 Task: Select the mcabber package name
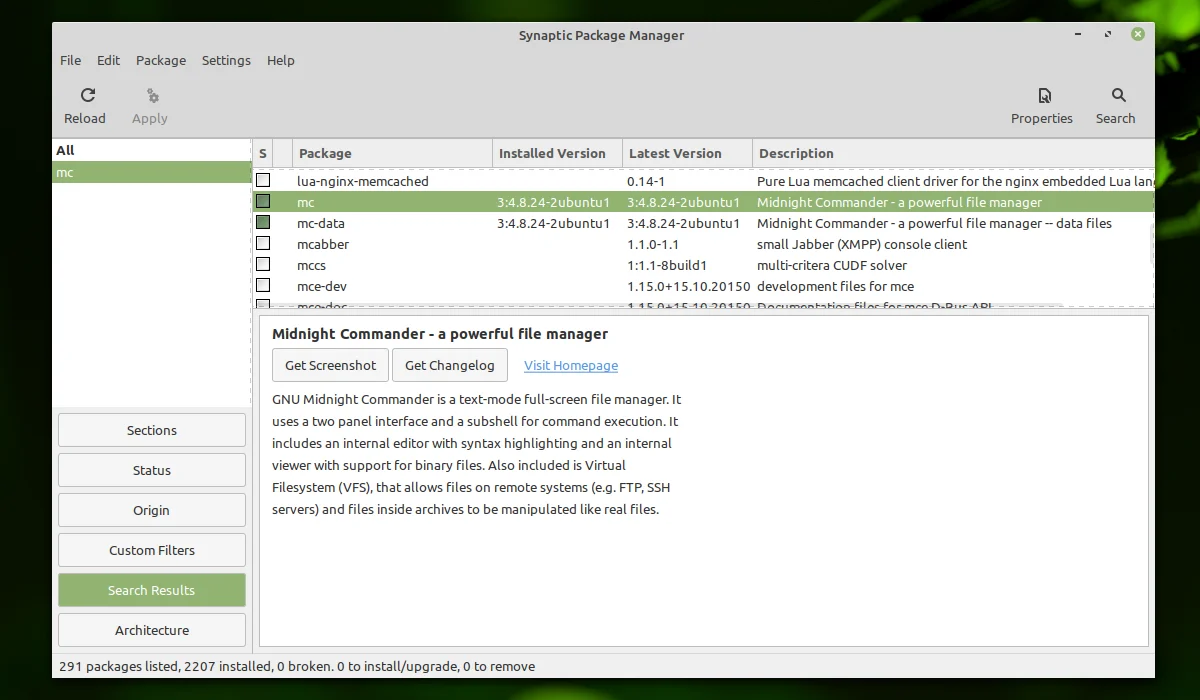click(323, 244)
